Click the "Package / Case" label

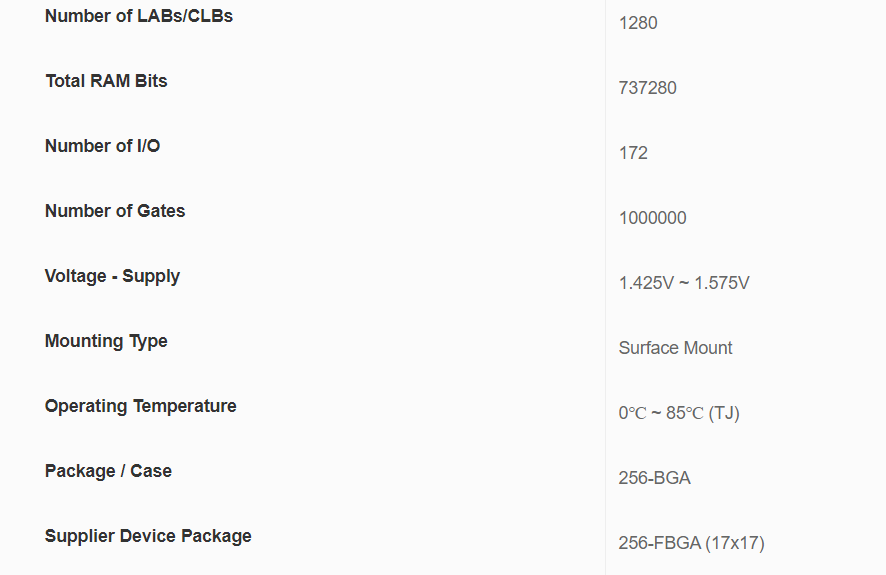coord(108,471)
